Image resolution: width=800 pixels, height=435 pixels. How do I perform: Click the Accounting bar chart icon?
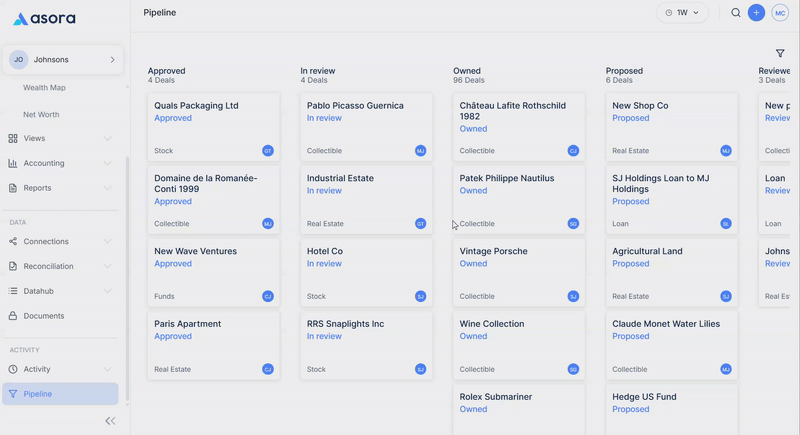(x=13, y=163)
